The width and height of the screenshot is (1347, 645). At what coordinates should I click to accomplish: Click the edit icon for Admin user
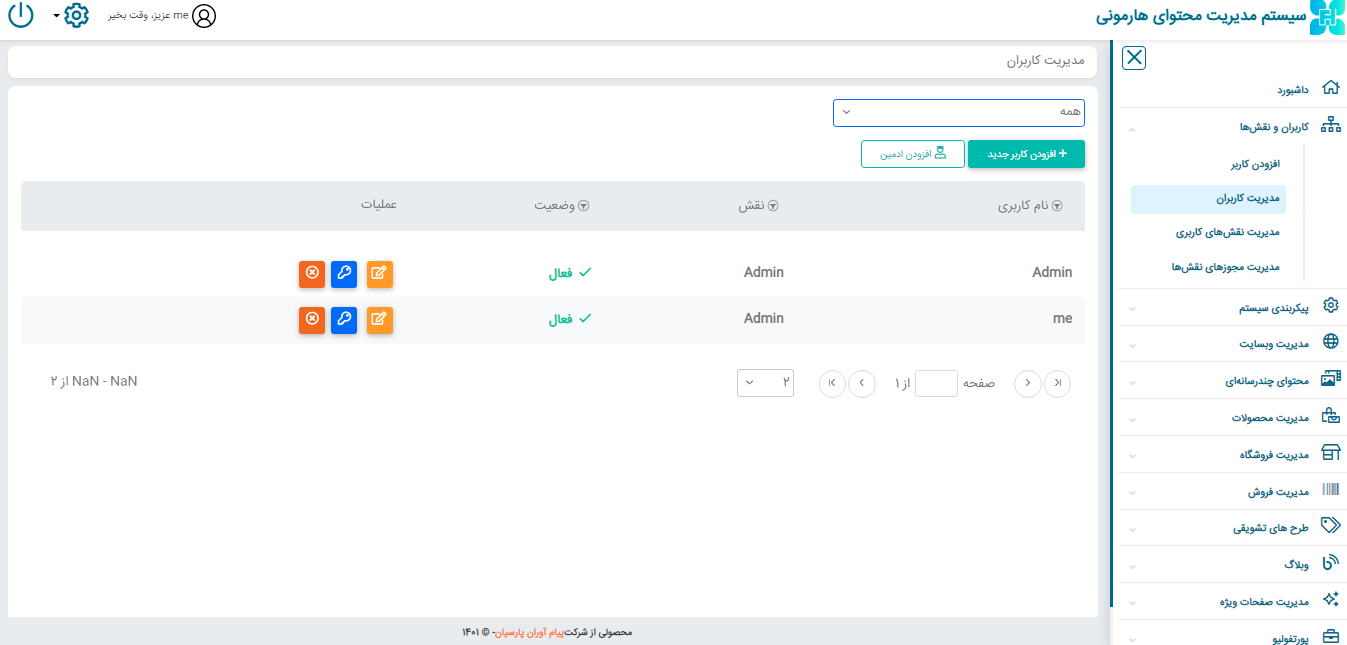tap(380, 273)
